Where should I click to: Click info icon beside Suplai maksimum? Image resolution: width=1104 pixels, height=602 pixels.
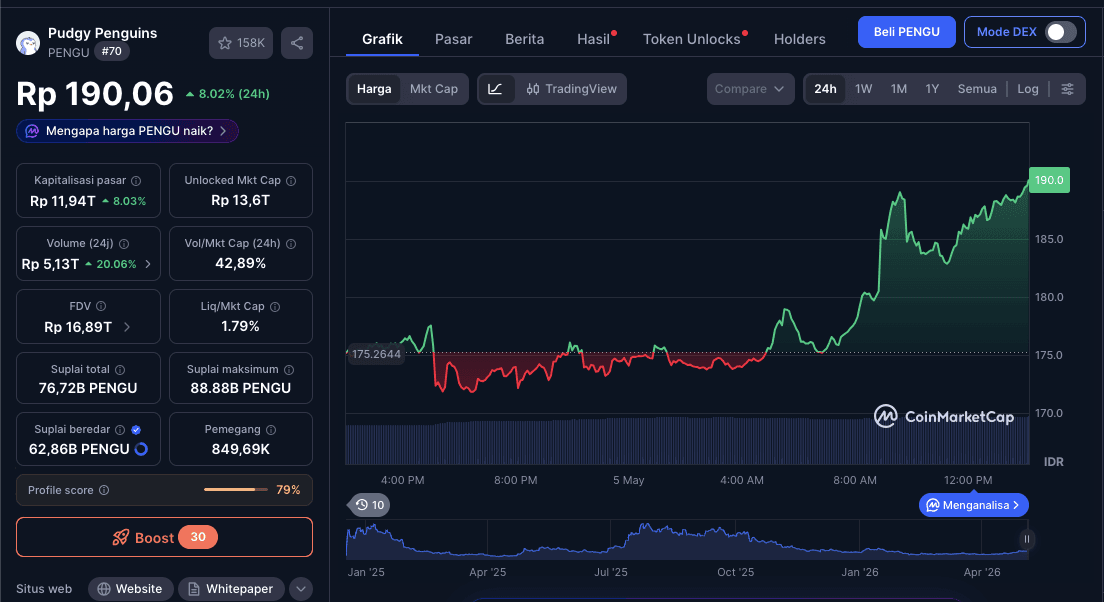tap(289, 370)
